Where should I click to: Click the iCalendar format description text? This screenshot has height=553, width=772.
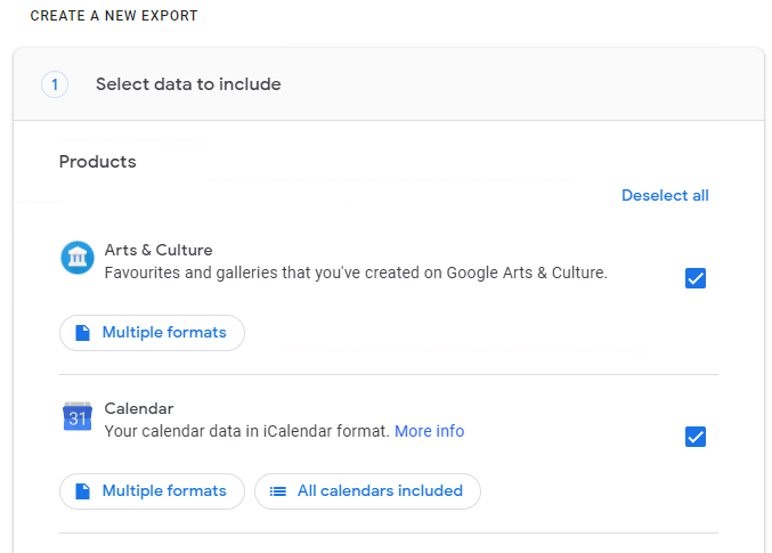[246, 431]
